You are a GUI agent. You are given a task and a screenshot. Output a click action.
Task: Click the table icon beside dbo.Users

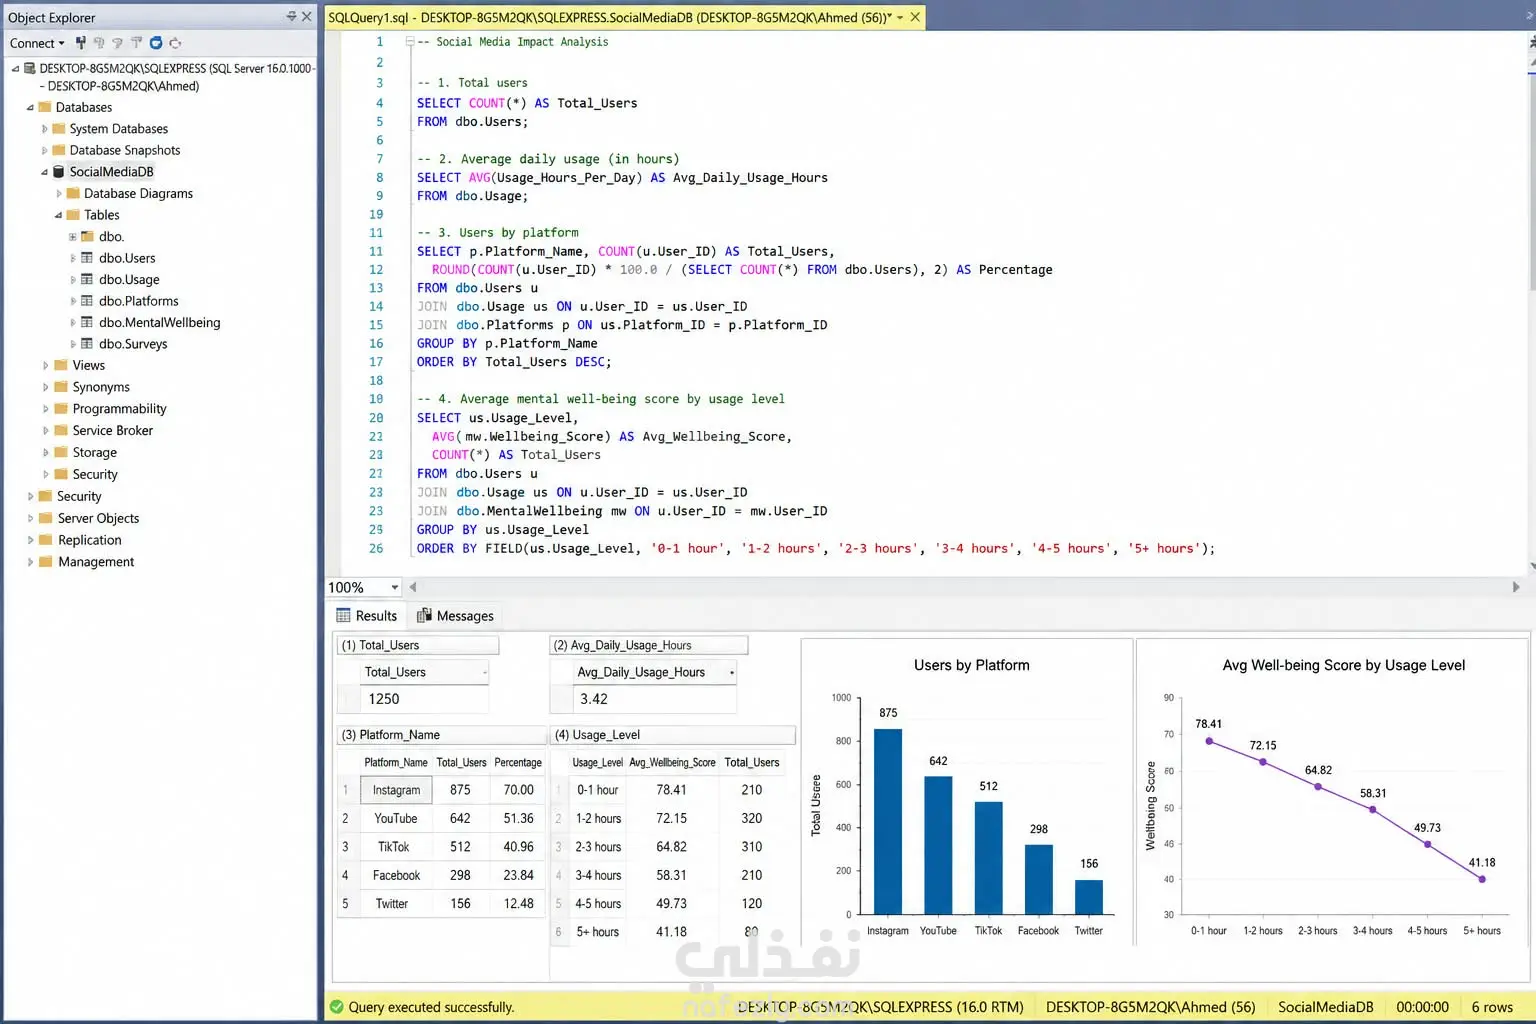[x=87, y=258]
